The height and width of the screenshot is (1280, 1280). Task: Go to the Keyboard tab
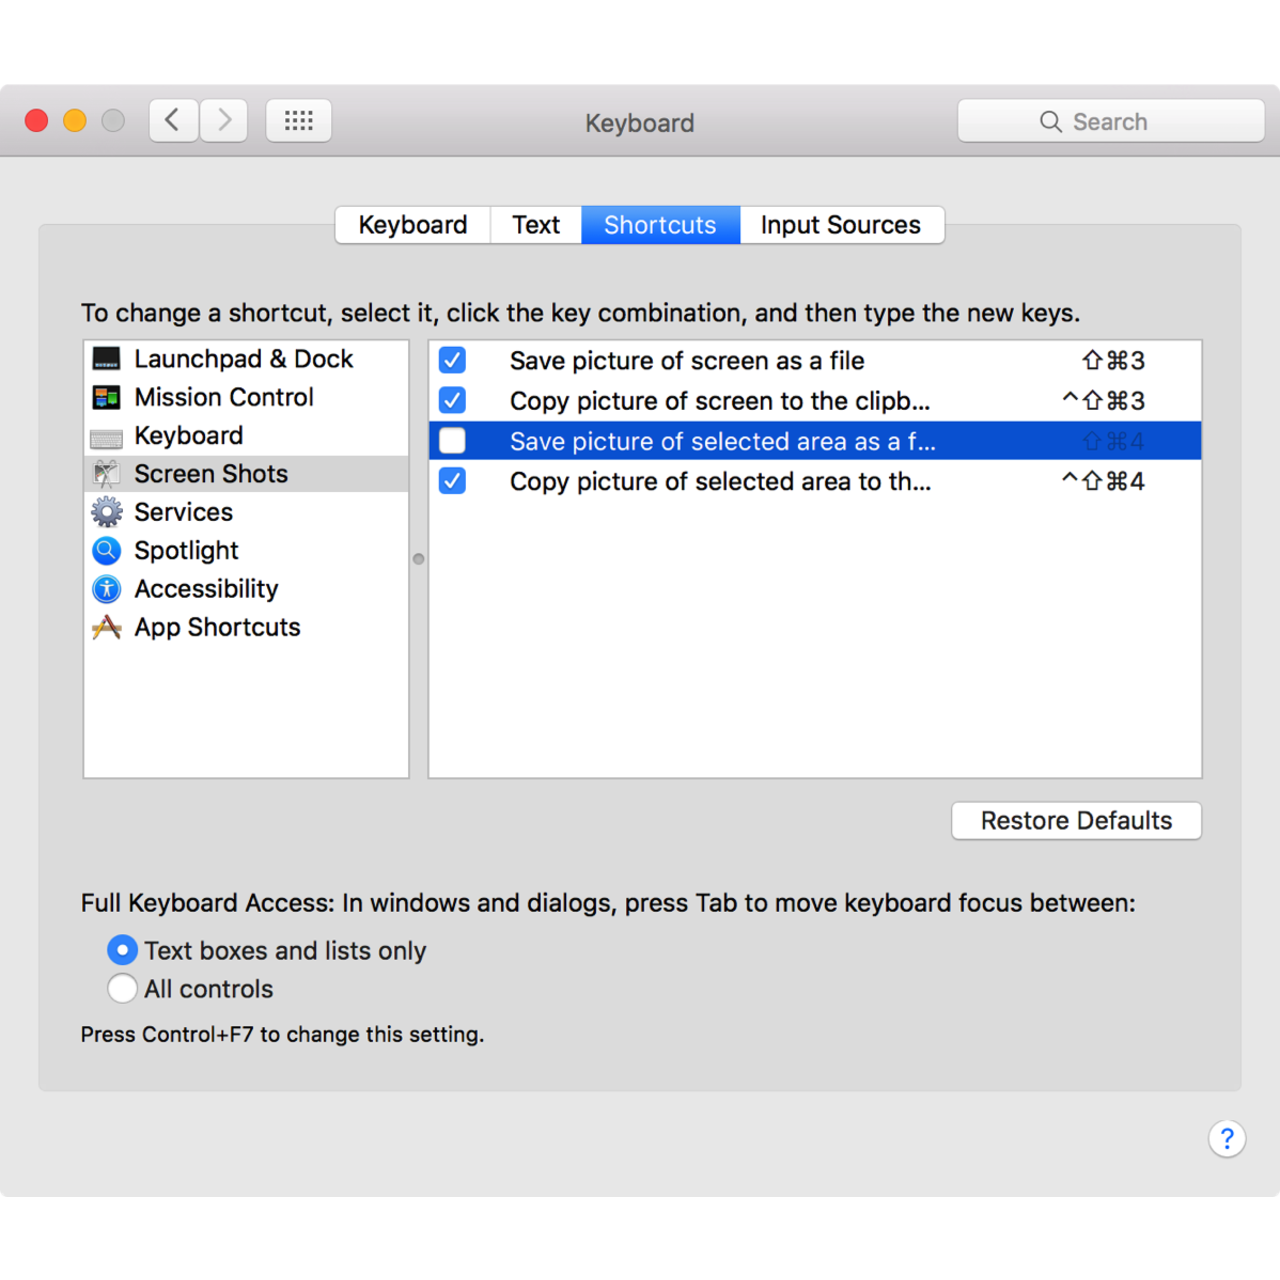coord(413,225)
